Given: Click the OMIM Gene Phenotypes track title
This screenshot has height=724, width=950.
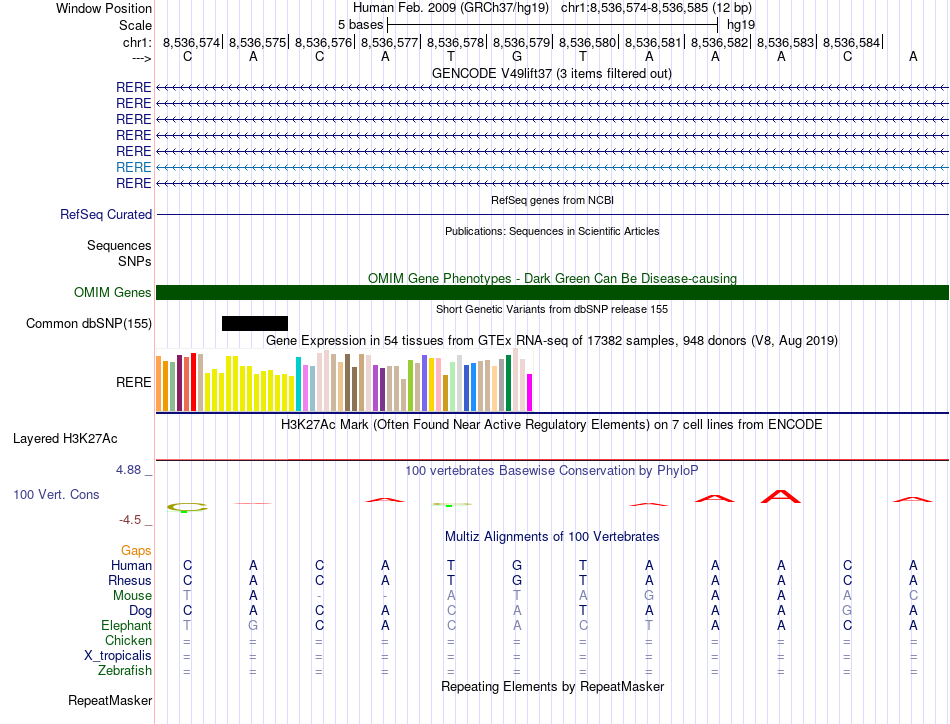Looking at the screenshot, I should (552, 279).
